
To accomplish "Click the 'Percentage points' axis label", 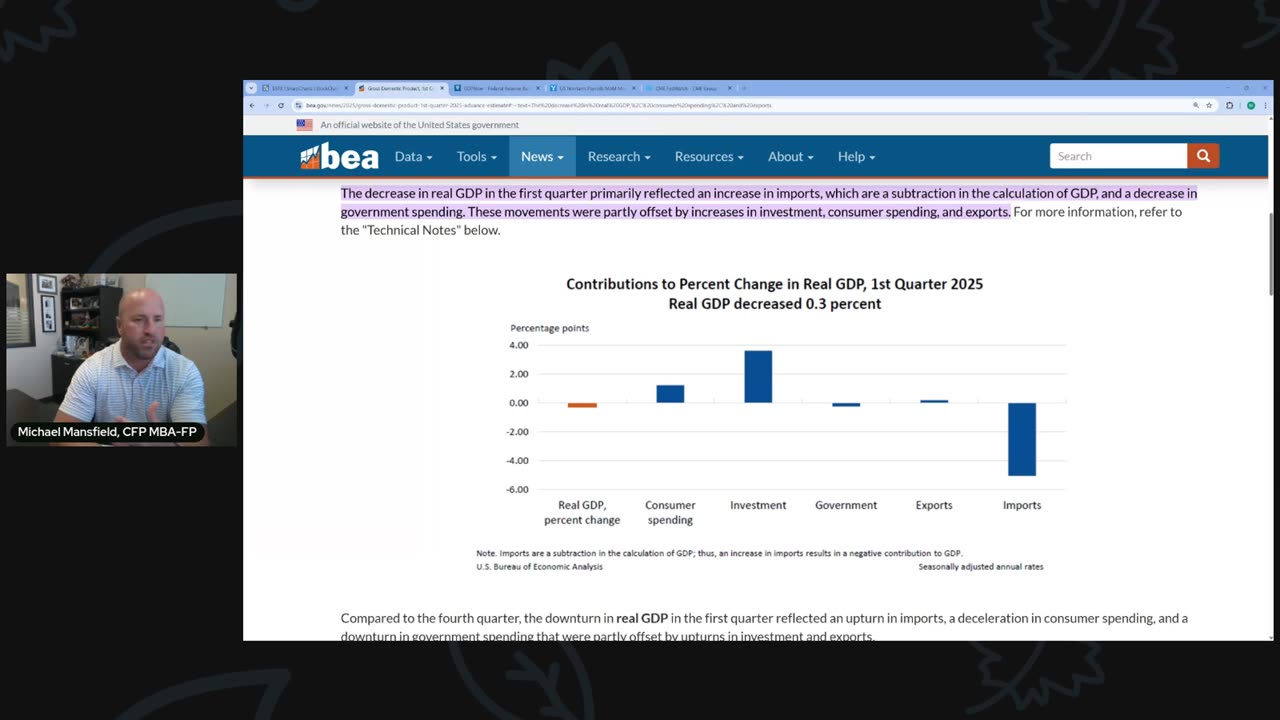I will tap(550, 328).
